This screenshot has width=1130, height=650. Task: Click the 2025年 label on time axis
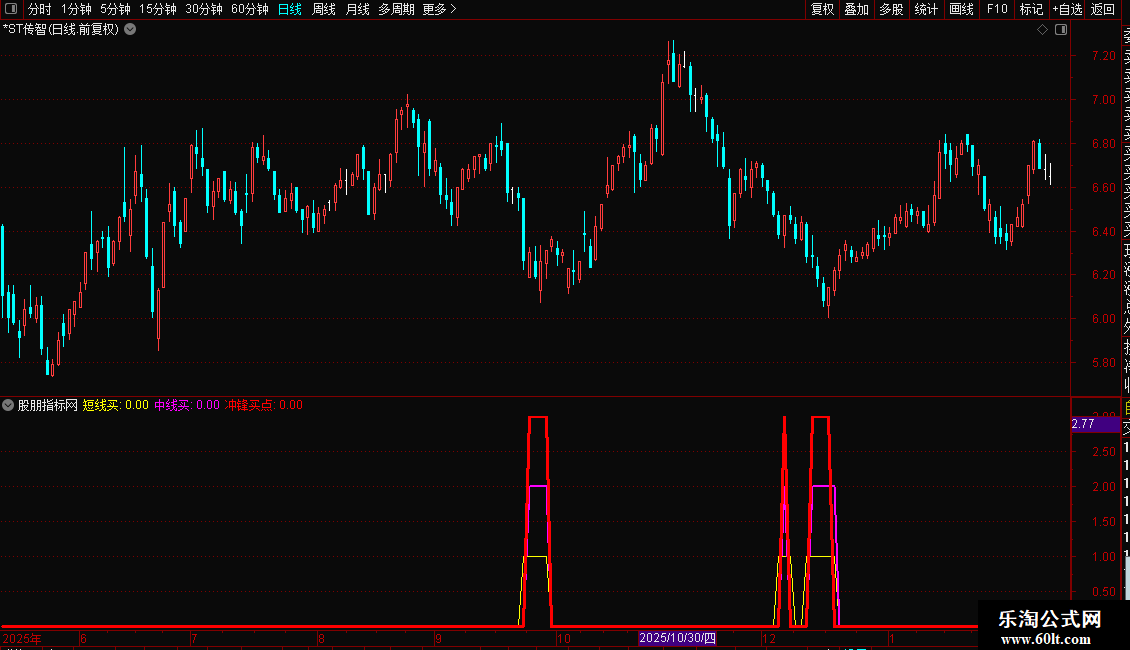(x=22, y=638)
